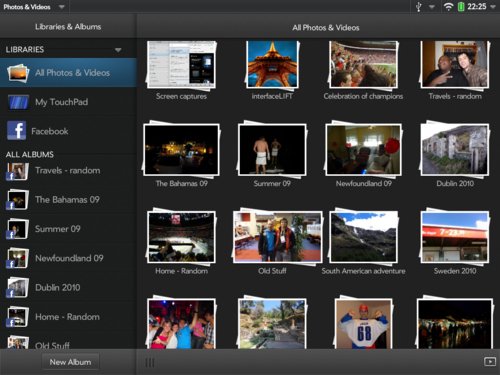Click the InterfaceLIFT caption
The width and height of the screenshot is (500, 375).
(272, 96)
